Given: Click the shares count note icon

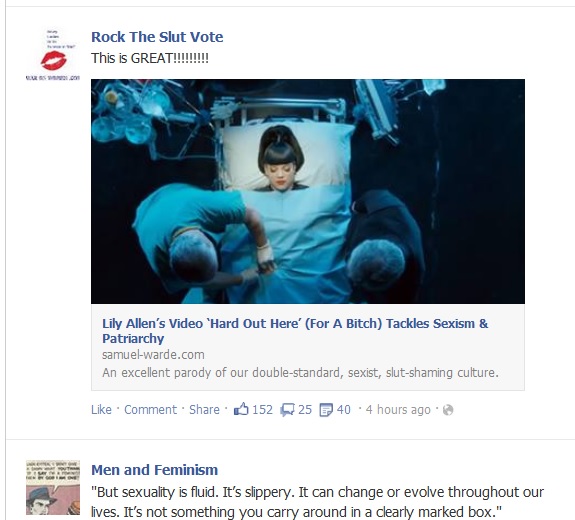Looking at the screenshot, I should click(326, 410).
